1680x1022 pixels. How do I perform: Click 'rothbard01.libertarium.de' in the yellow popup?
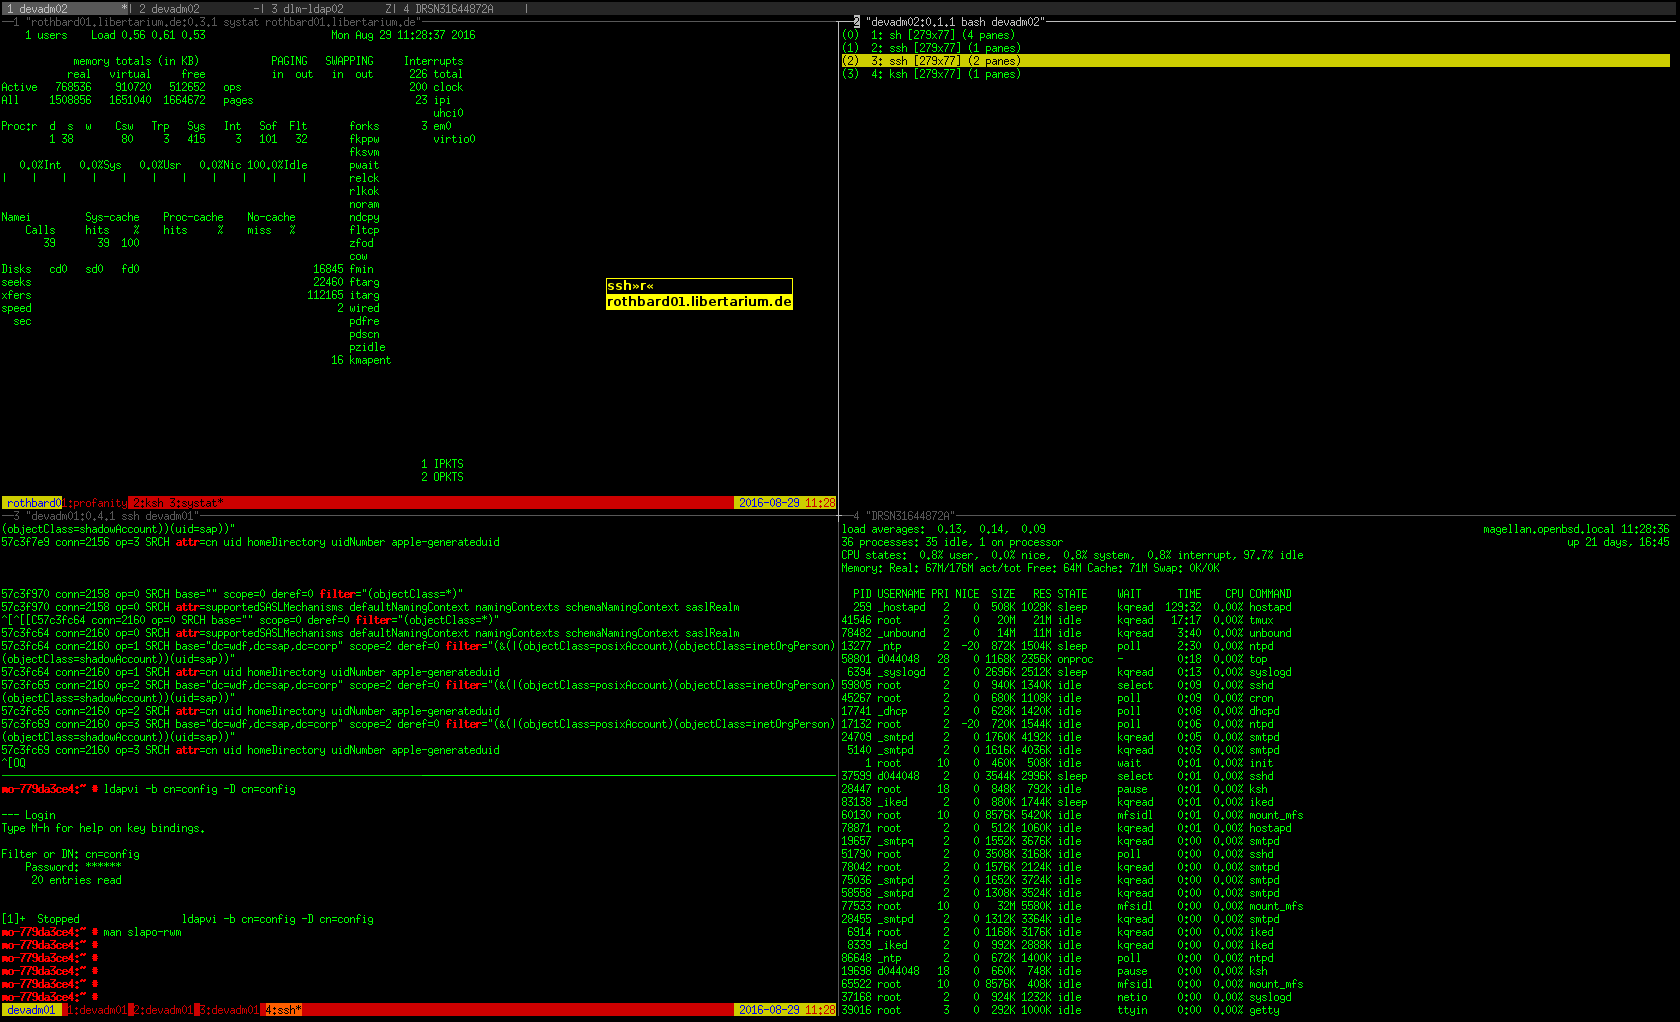click(x=699, y=302)
